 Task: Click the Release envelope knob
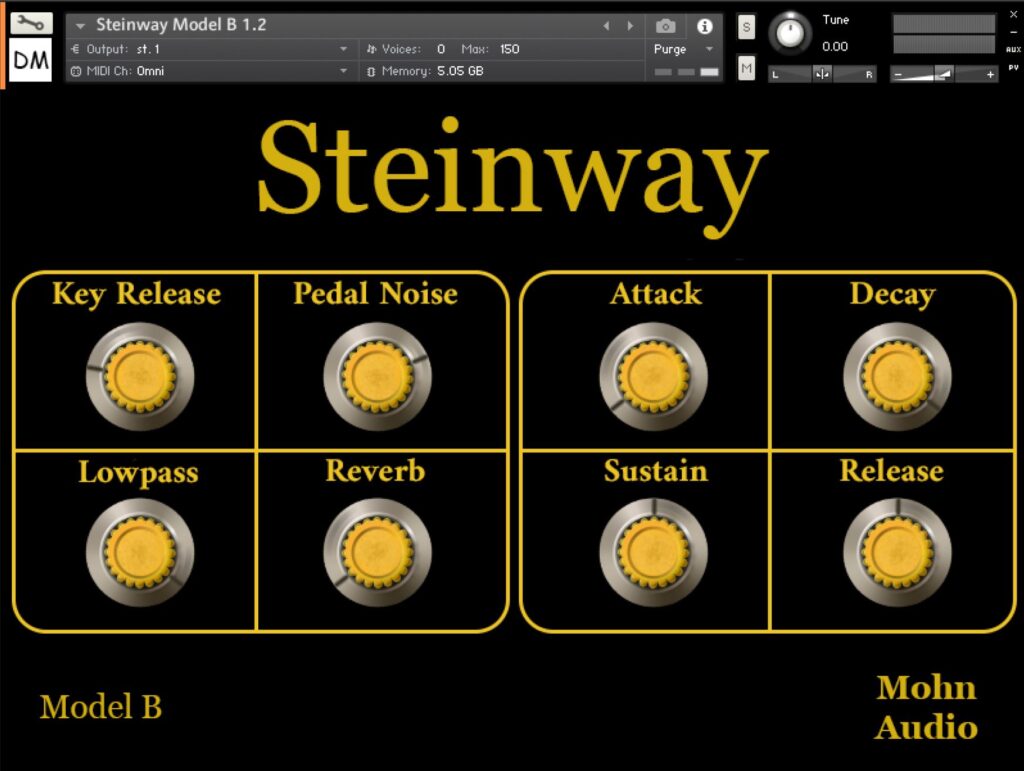click(897, 553)
